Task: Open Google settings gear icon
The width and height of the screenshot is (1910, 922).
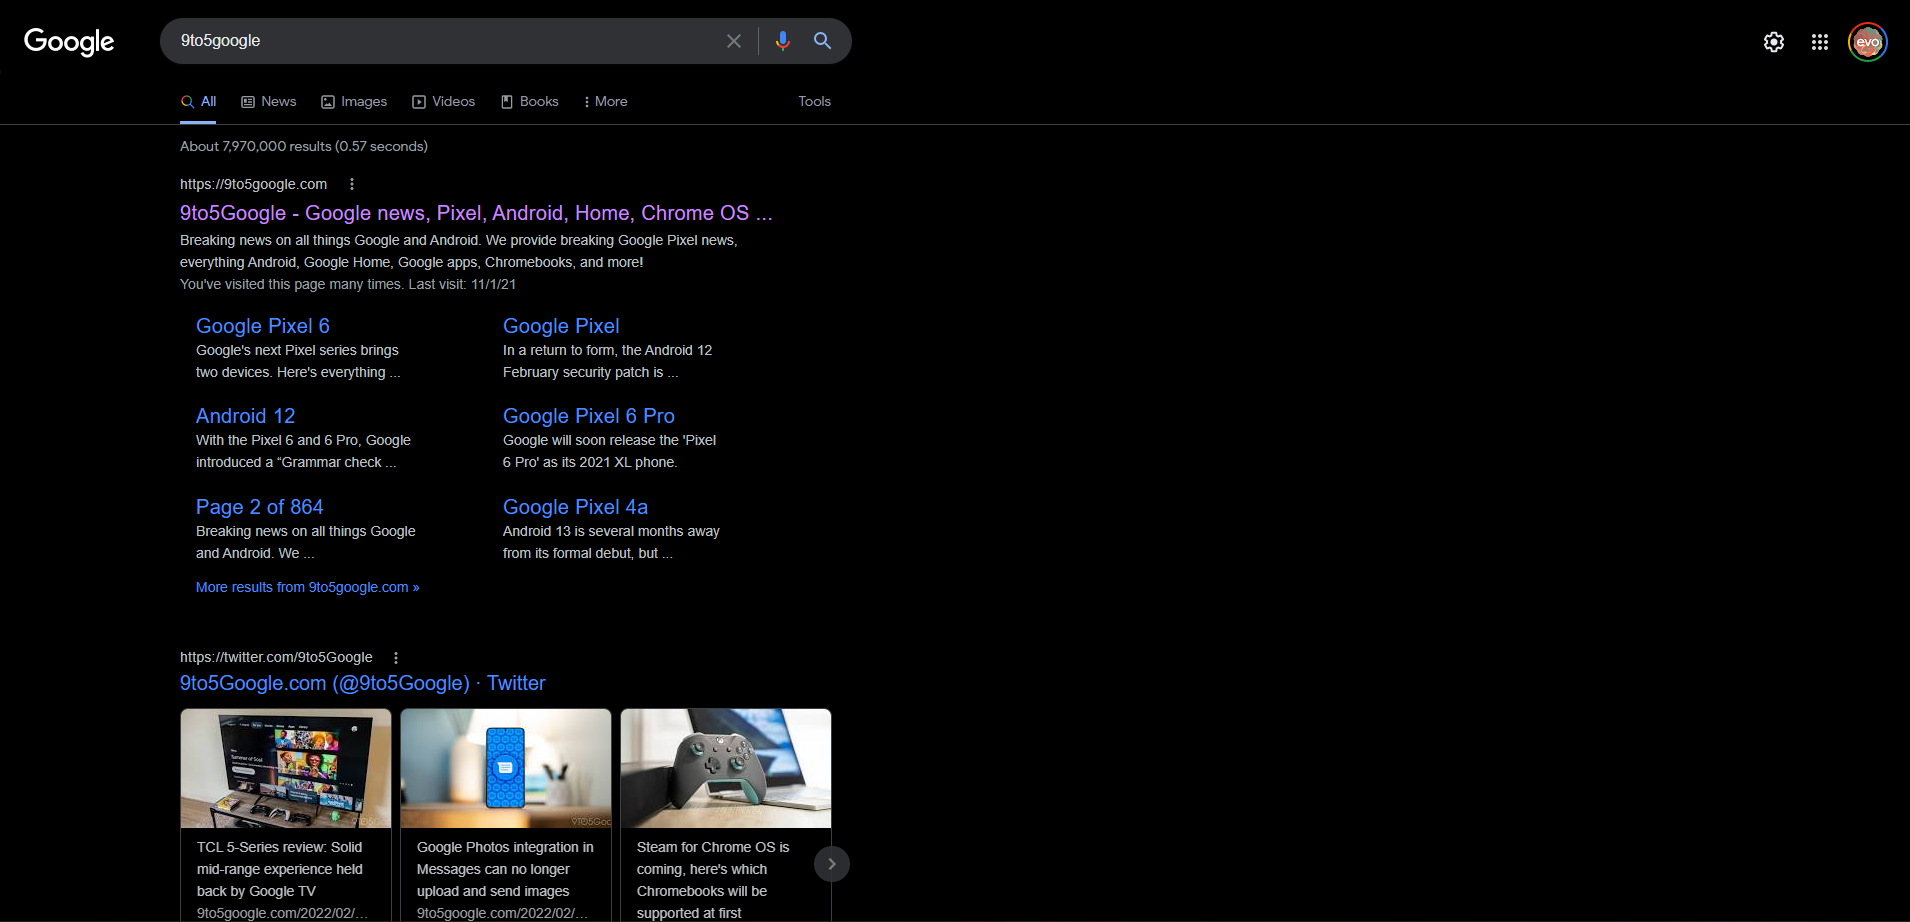Action: pyautogui.click(x=1773, y=42)
